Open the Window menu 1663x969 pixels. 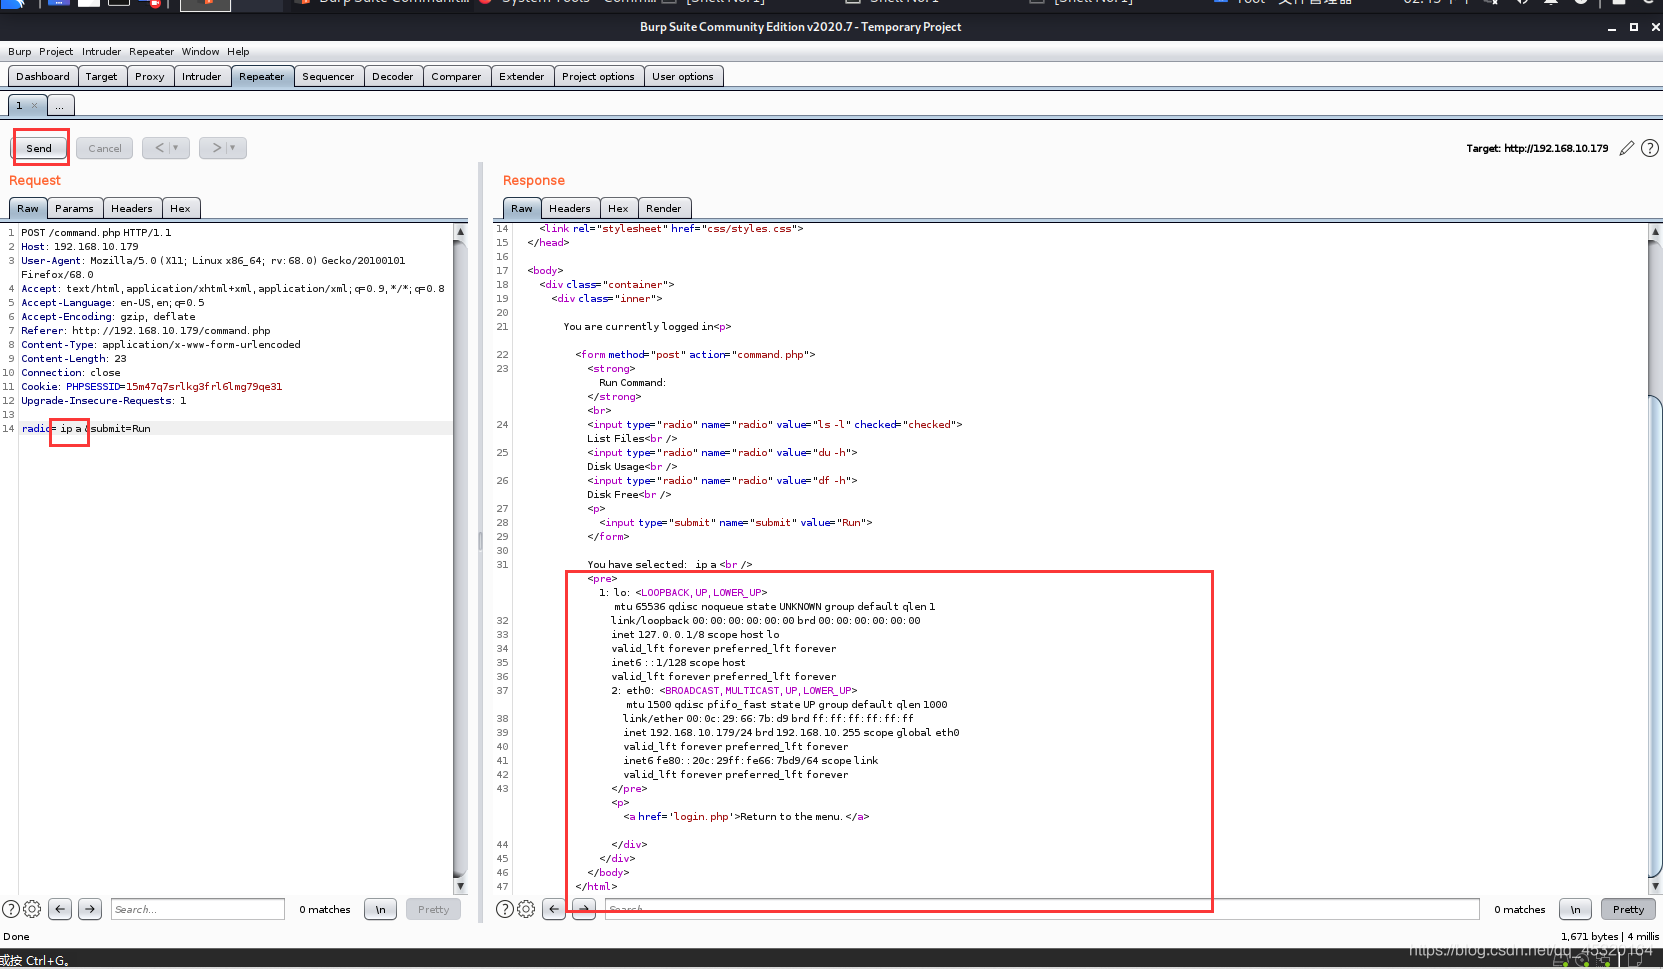pyautogui.click(x=200, y=51)
